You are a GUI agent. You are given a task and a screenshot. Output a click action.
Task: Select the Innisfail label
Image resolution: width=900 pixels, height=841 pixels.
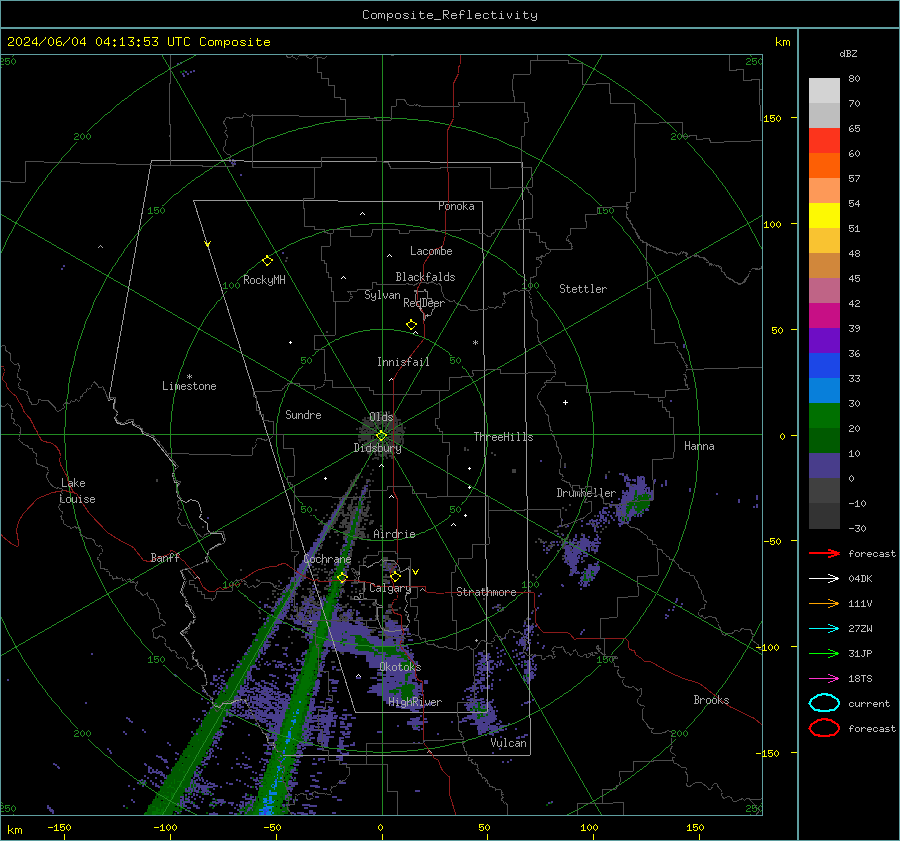(403, 362)
